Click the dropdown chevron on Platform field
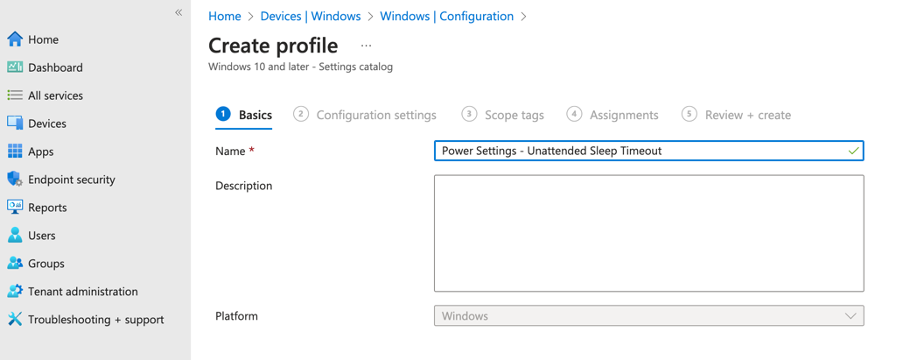 click(850, 316)
